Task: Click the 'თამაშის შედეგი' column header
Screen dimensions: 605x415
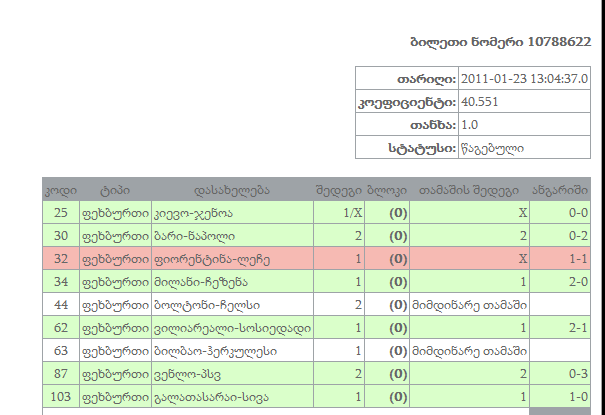Action: click(469, 190)
